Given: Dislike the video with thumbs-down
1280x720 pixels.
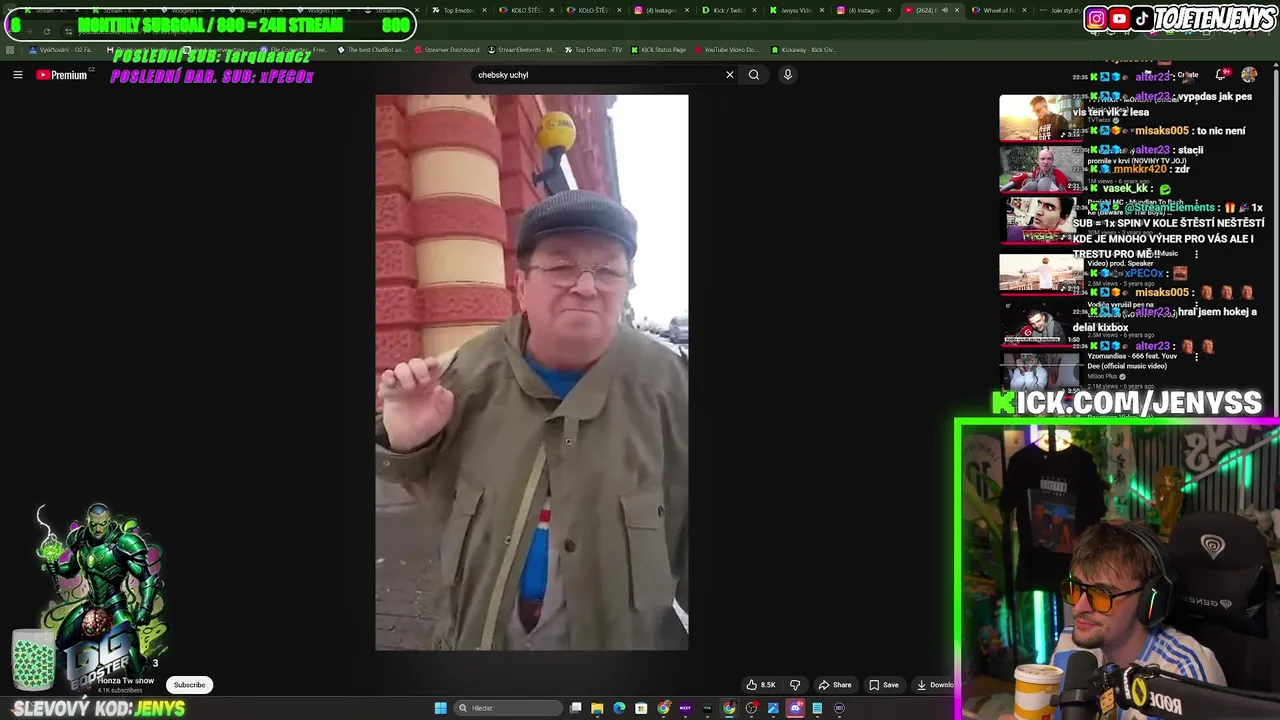Looking at the screenshot, I should (x=795, y=685).
